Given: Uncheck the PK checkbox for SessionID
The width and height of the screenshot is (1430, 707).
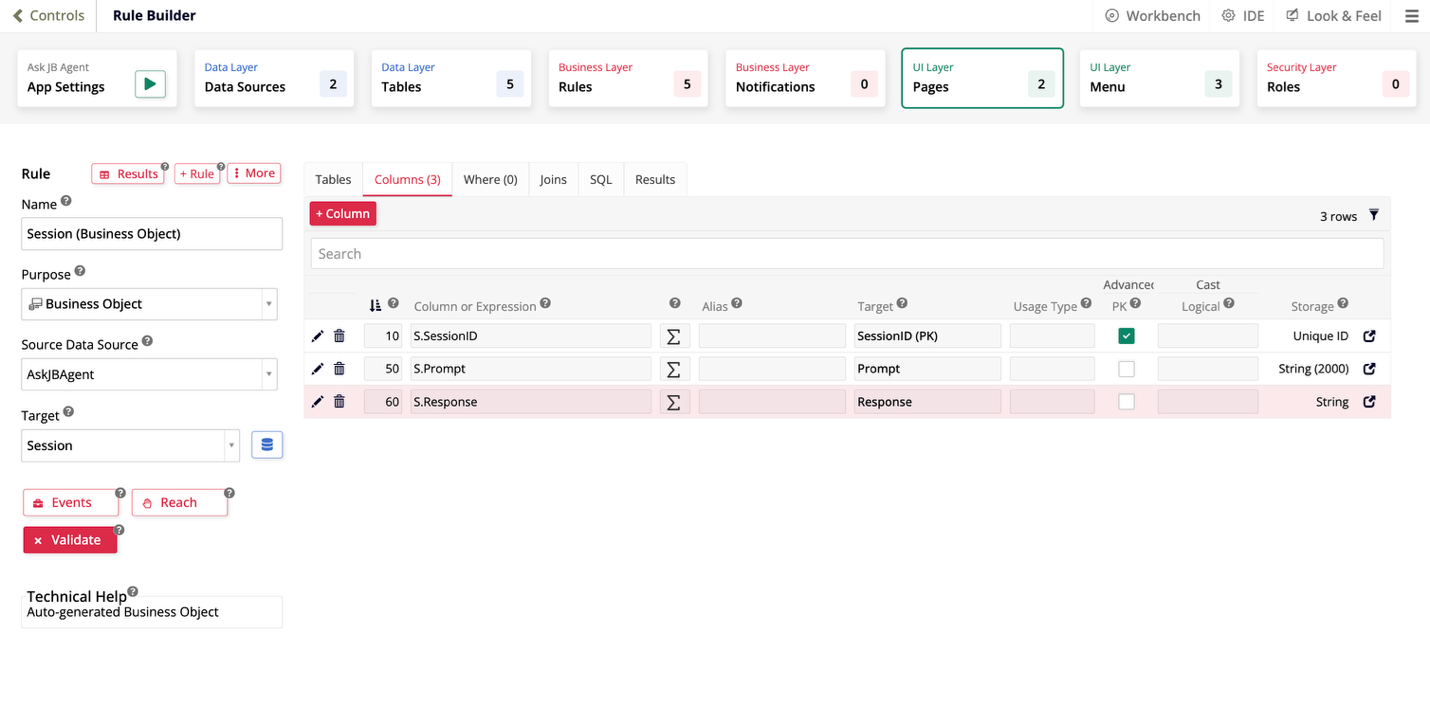Looking at the screenshot, I should click(1126, 336).
